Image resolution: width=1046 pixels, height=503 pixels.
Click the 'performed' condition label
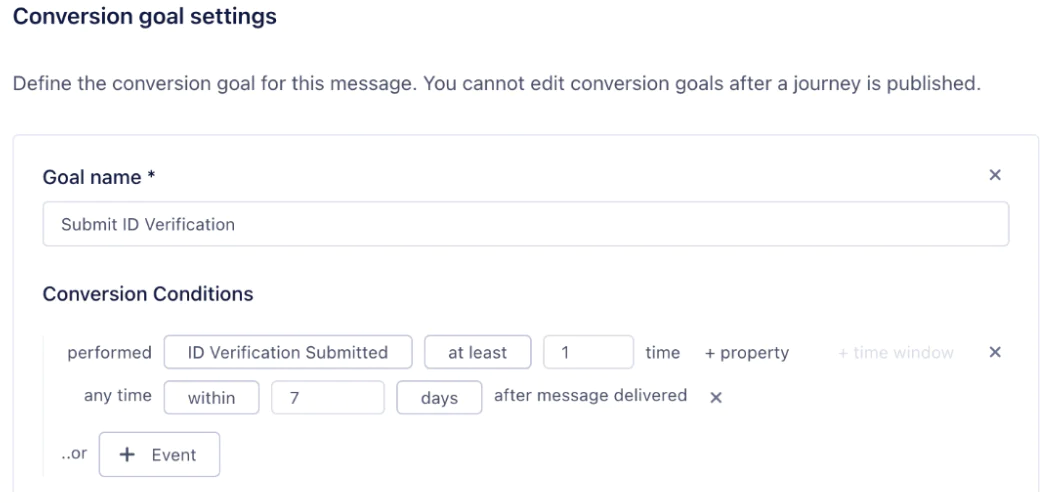coord(109,353)
